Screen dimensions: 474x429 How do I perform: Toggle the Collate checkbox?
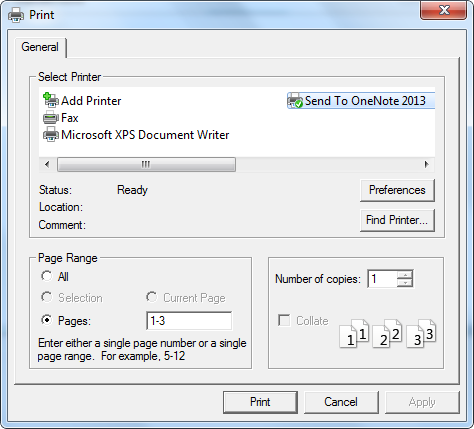click(284, 320)
